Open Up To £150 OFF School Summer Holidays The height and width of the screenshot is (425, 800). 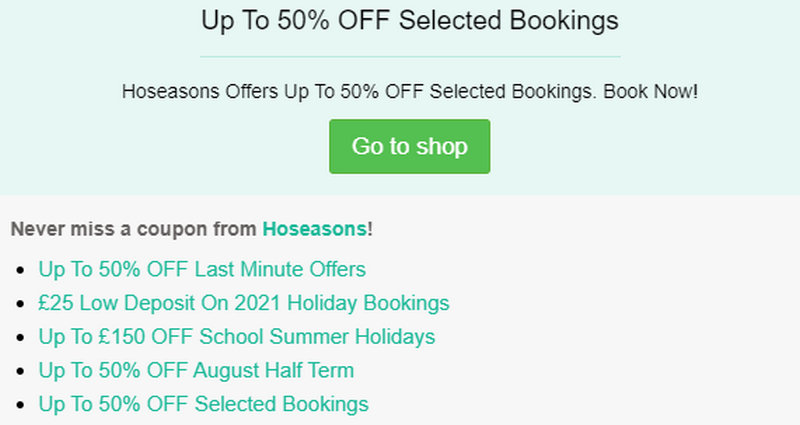tap(236, 337)
